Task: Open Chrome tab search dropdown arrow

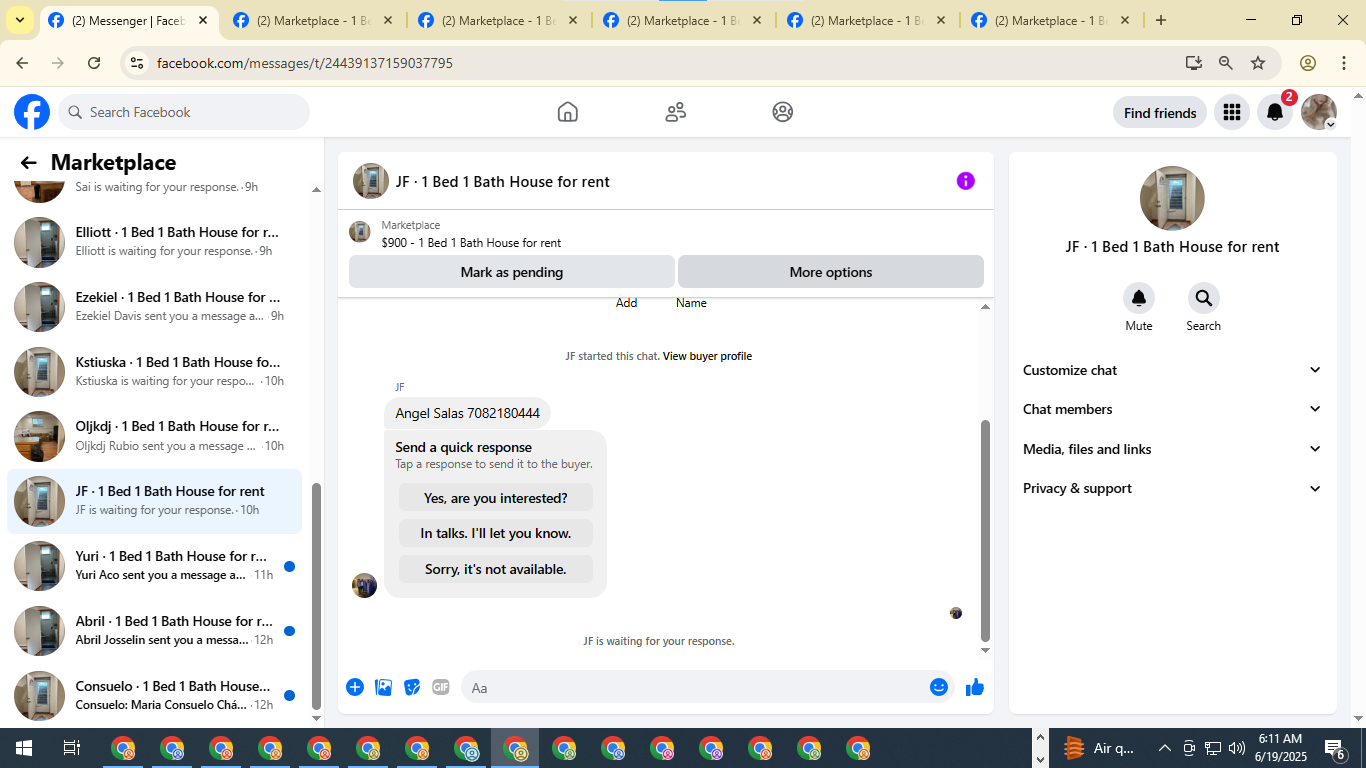Action: pyautogui.click(x=19, y=20)
